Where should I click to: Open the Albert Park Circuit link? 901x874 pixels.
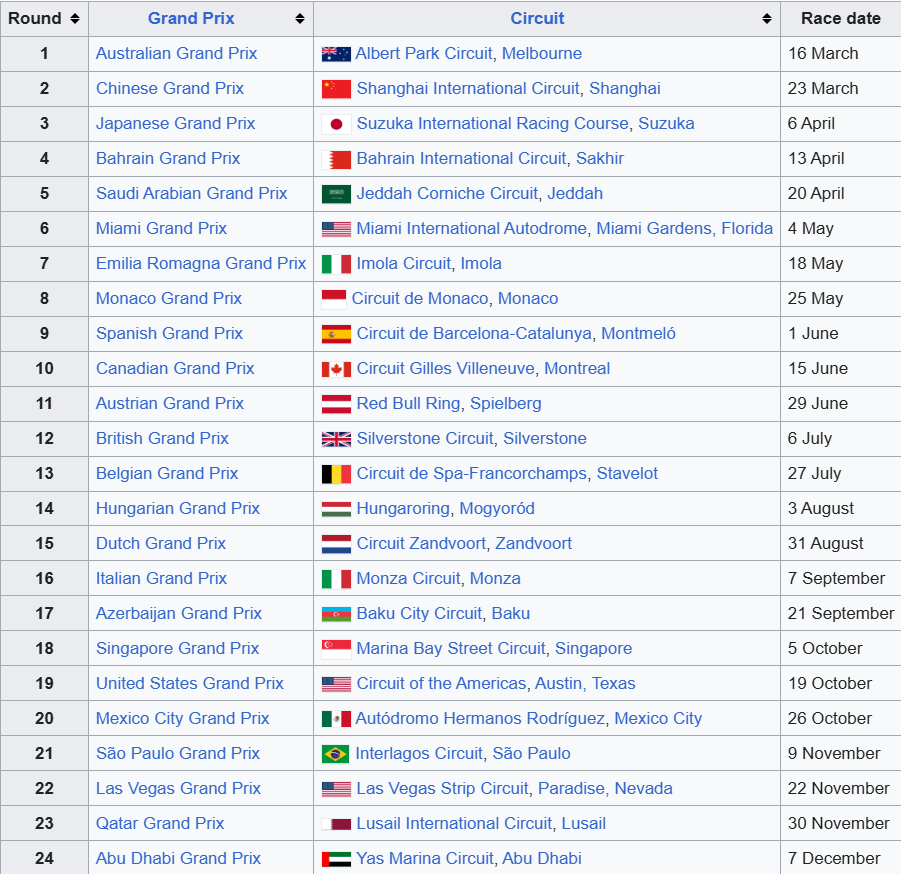(423, 53)
